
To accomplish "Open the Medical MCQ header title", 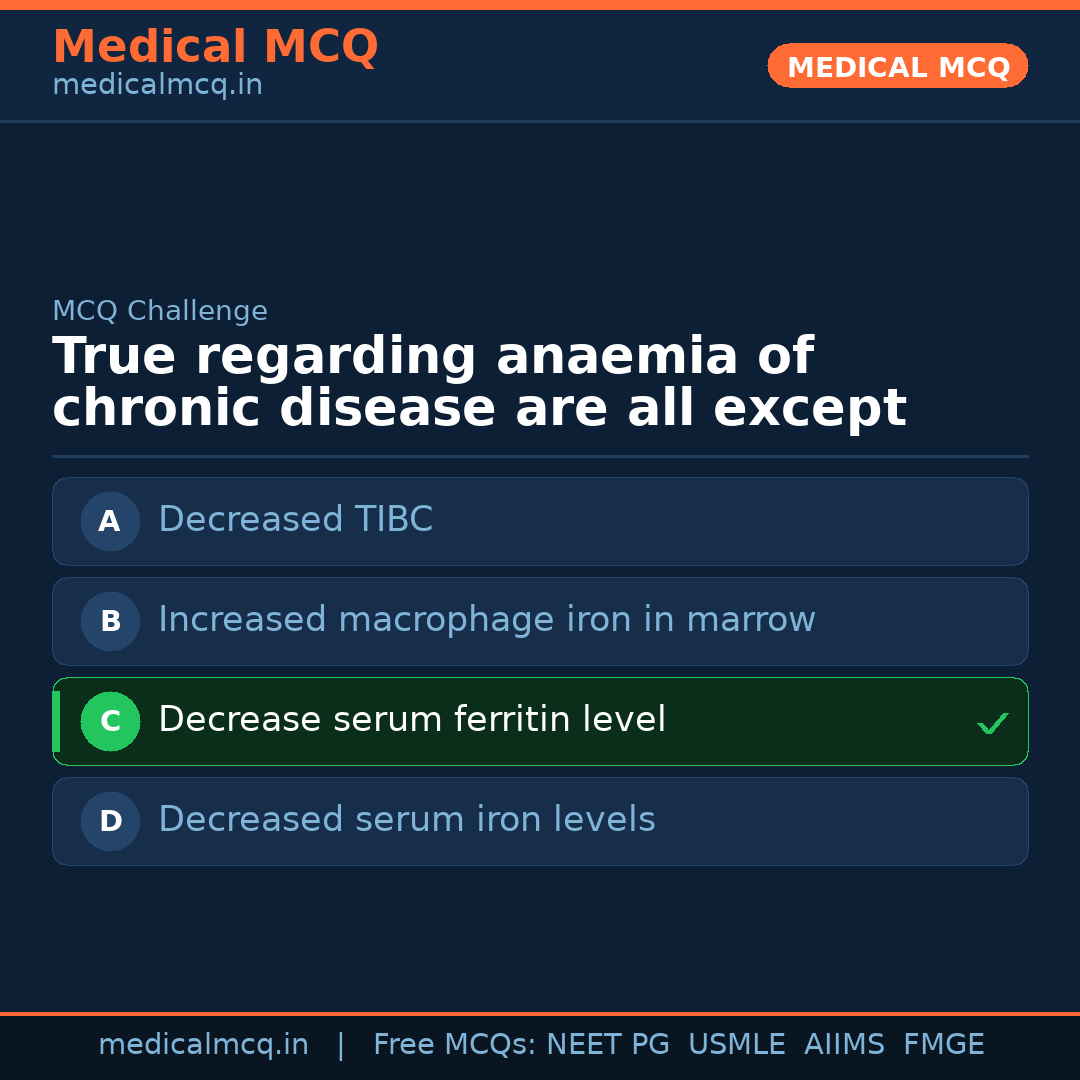I will pyautogui.click(x=215, y=47).
